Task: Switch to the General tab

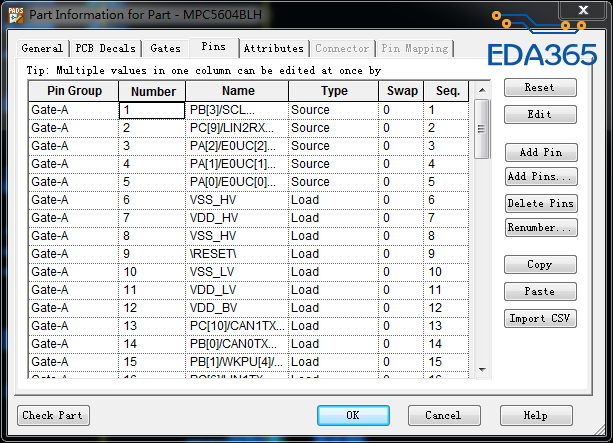Action: pyautogui.click(x=42, y=48)
